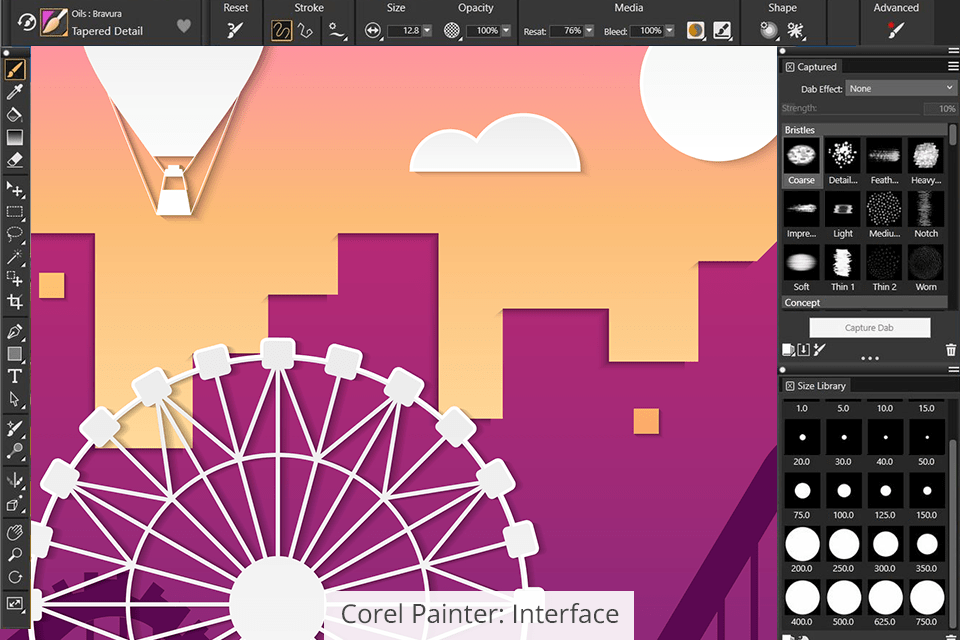Click the screen view mode icon
960x640 pixels.
(x=15, y=604)
